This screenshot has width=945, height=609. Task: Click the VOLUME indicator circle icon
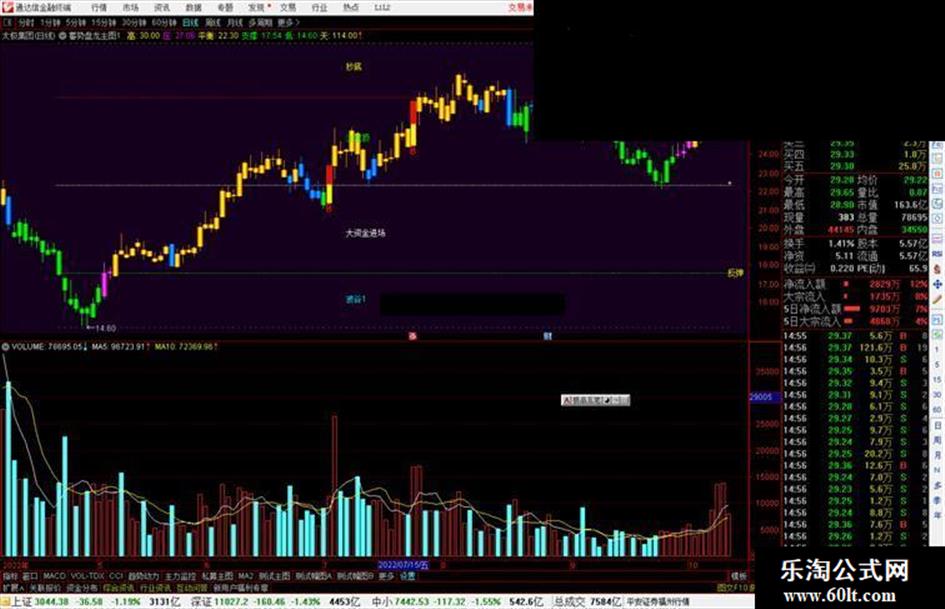[x=5, y=347]
